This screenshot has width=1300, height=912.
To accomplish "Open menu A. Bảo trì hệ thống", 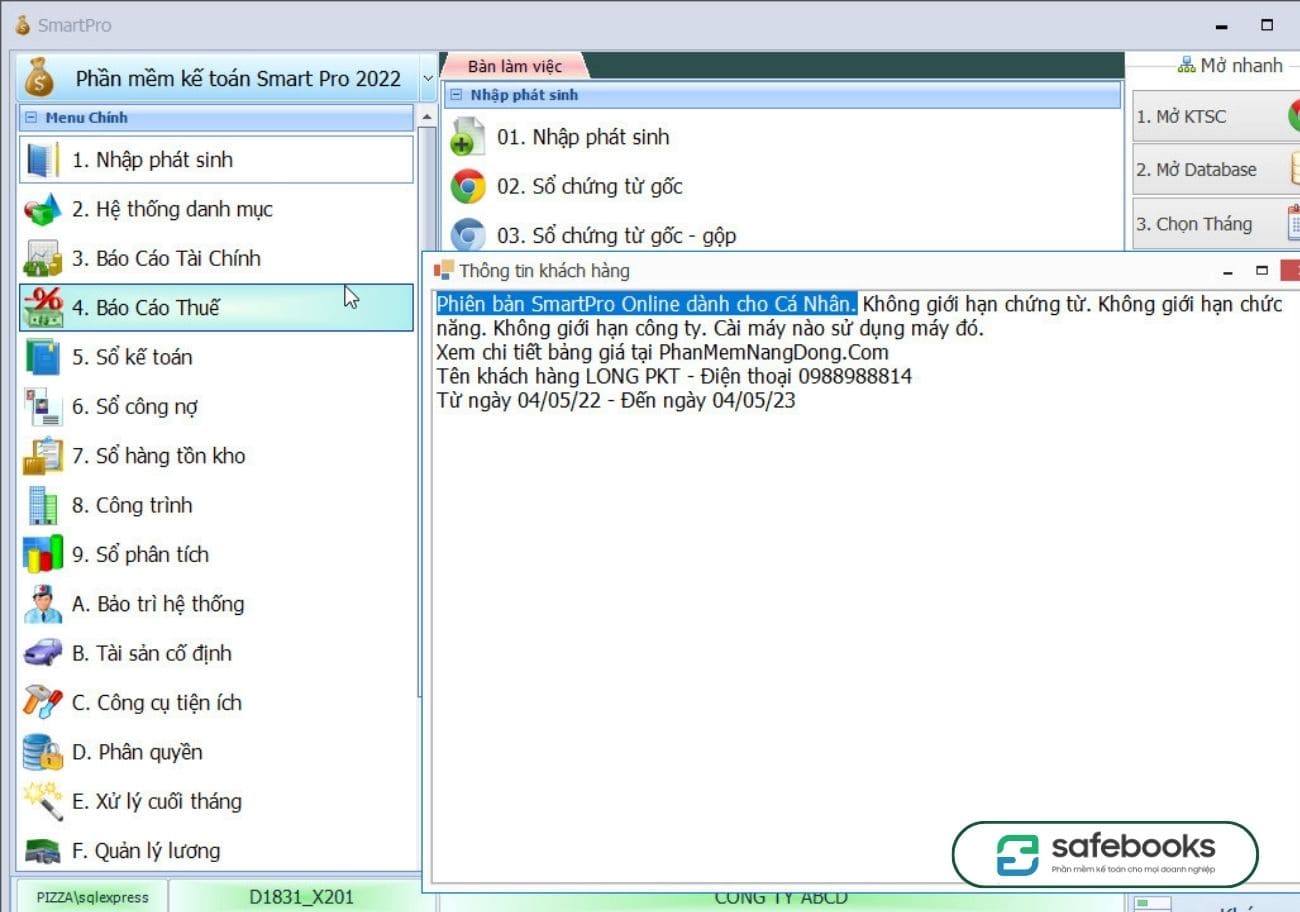I will tap(216, 603).
